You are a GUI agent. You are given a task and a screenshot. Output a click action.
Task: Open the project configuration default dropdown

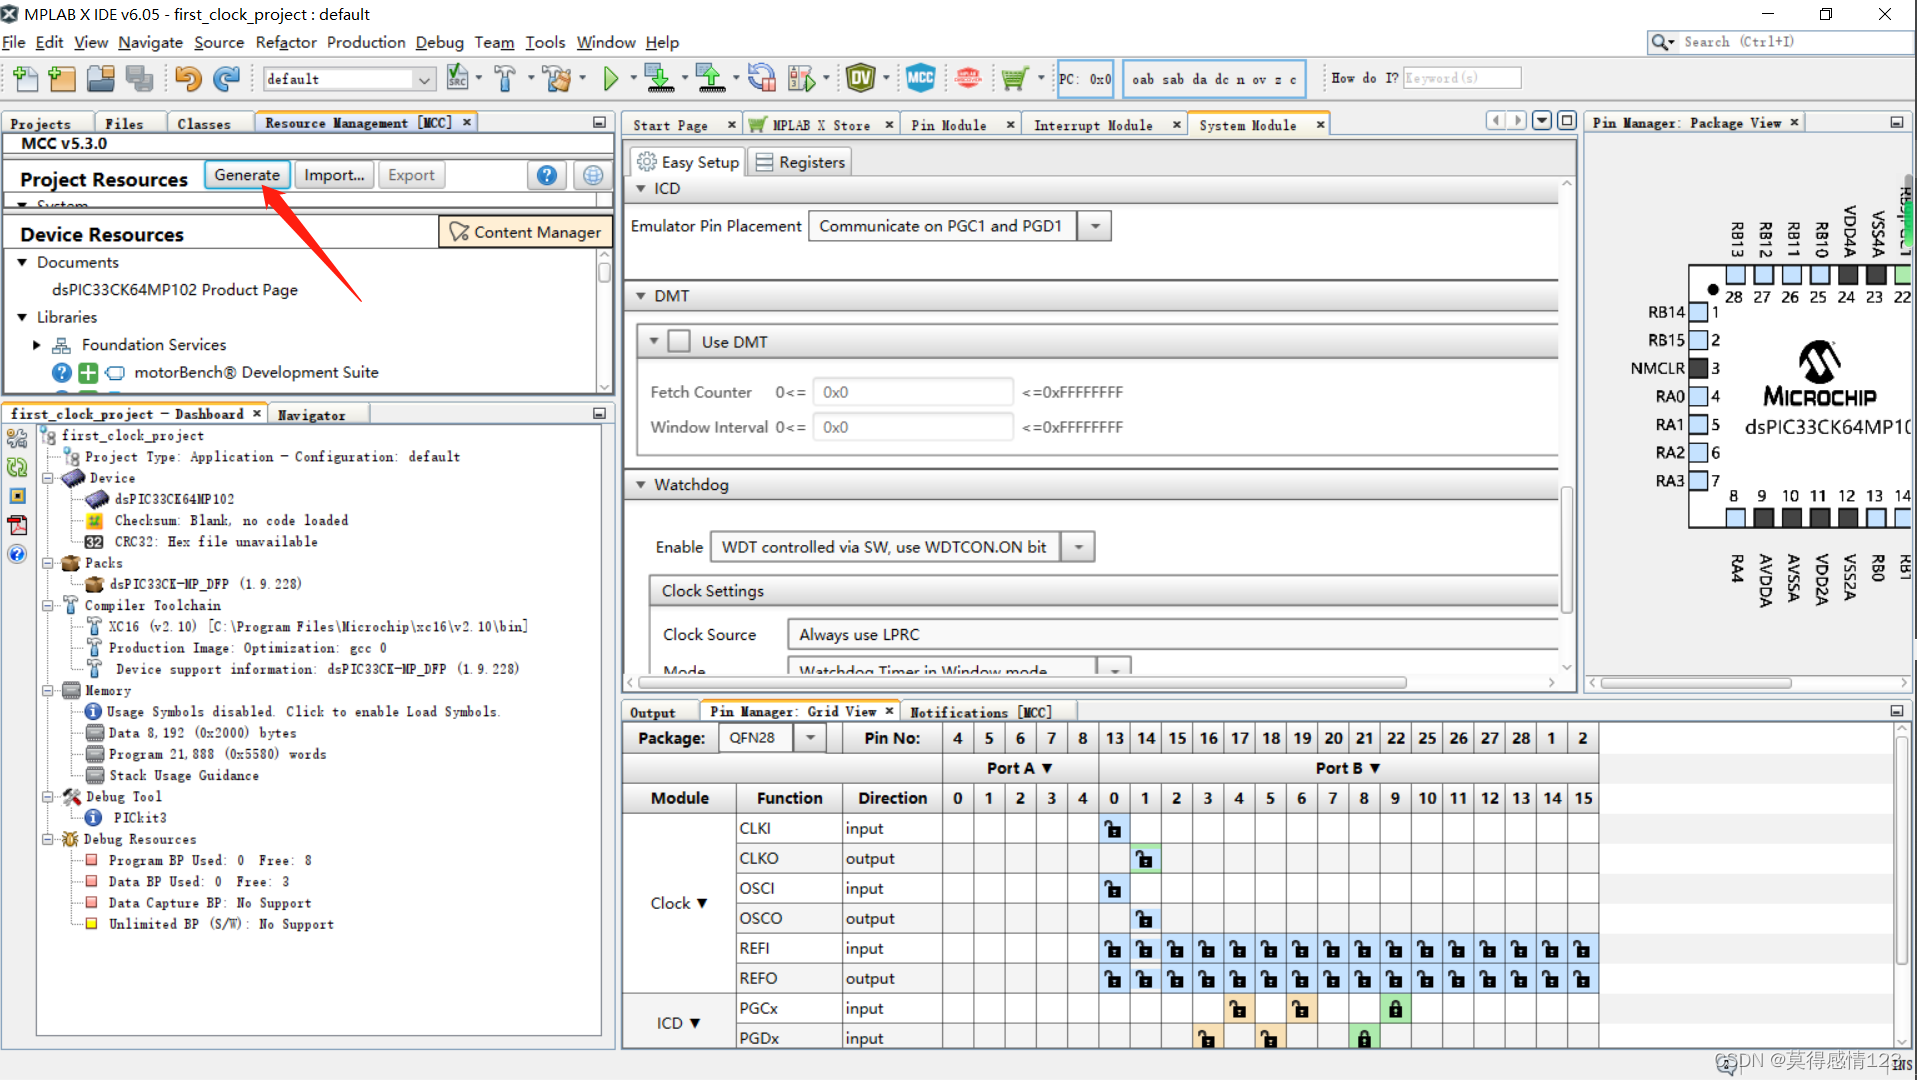[424, 79]
